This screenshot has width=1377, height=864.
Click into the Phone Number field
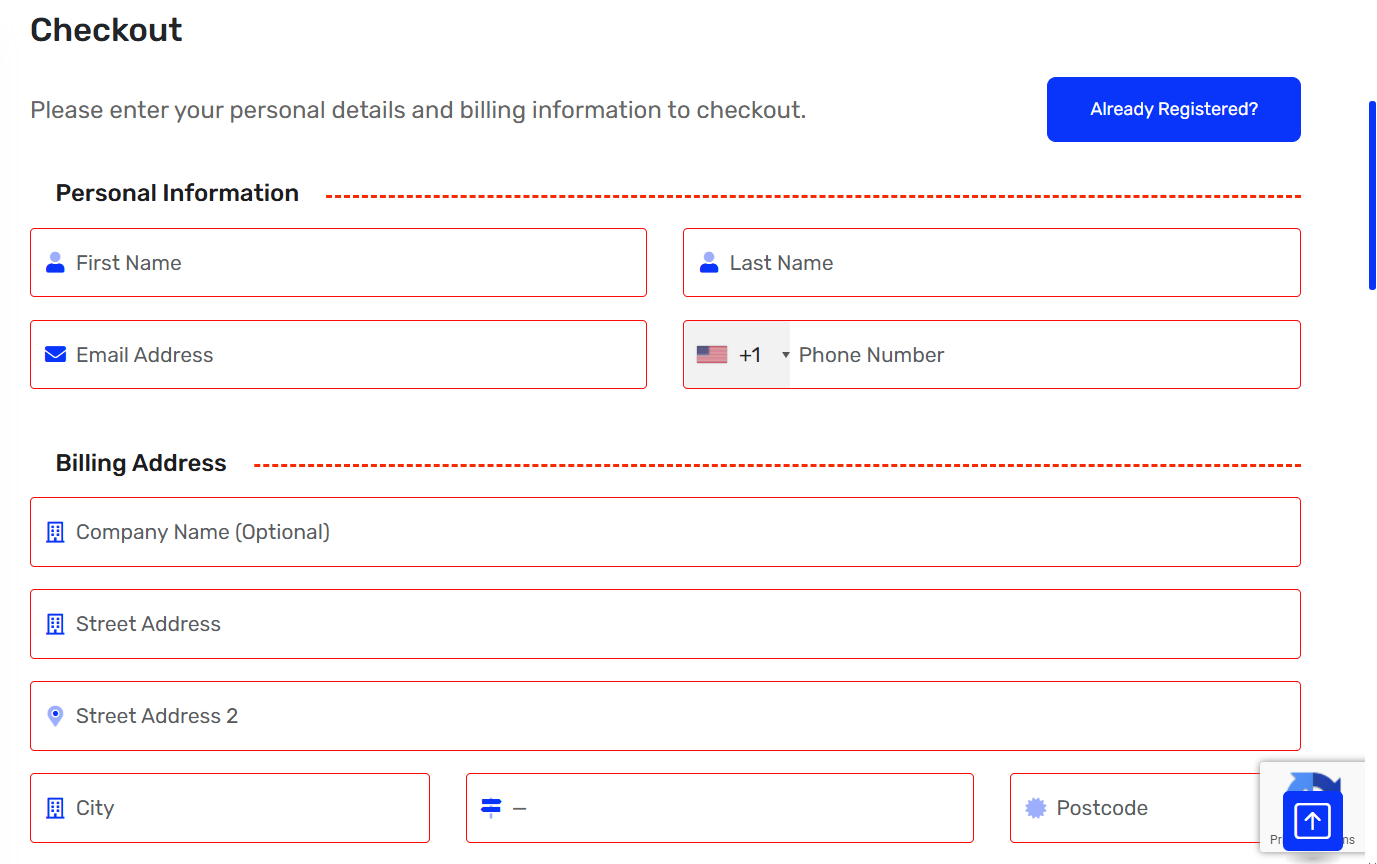1040,355
